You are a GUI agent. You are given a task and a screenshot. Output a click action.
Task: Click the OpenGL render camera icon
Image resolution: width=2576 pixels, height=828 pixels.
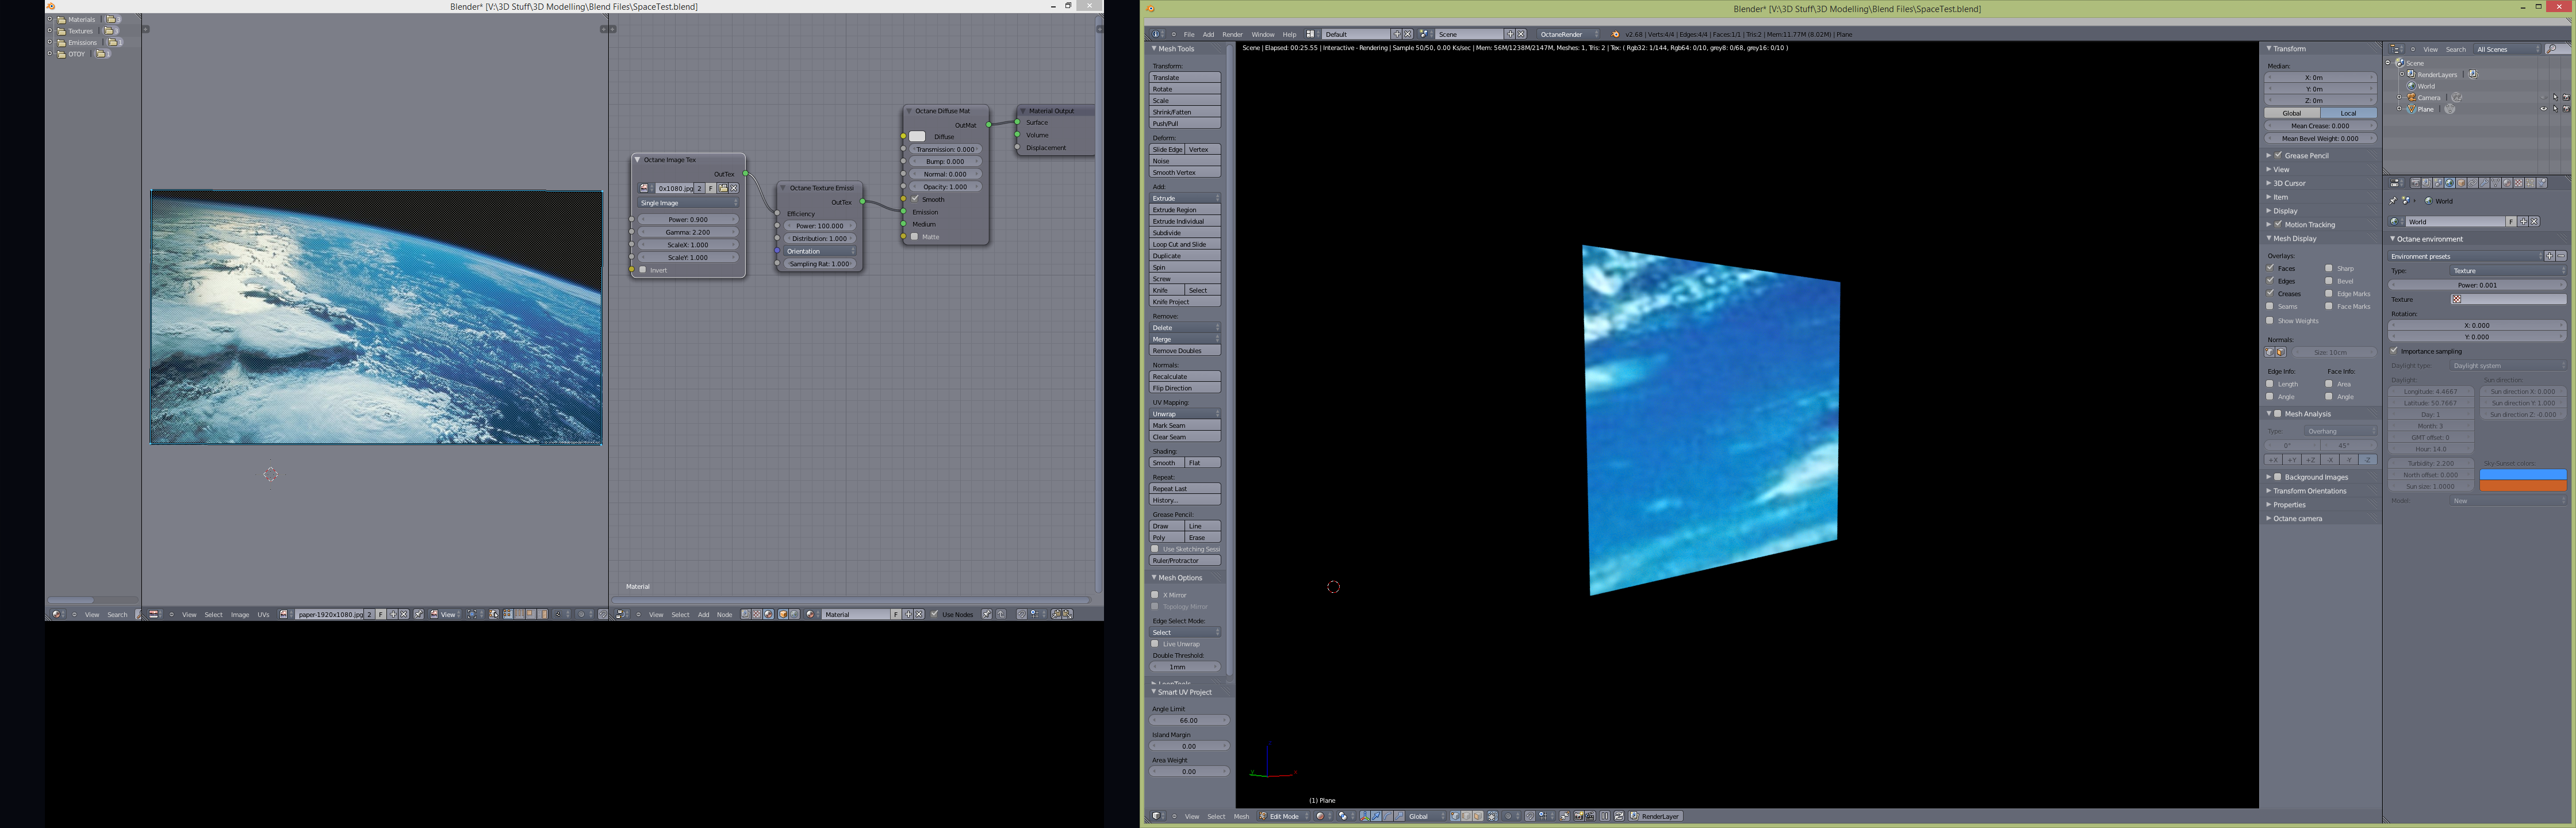click(1579, 816)
